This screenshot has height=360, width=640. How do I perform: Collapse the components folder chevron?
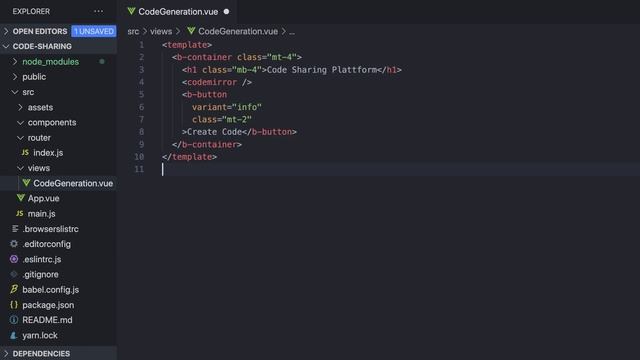click(20, 122)
